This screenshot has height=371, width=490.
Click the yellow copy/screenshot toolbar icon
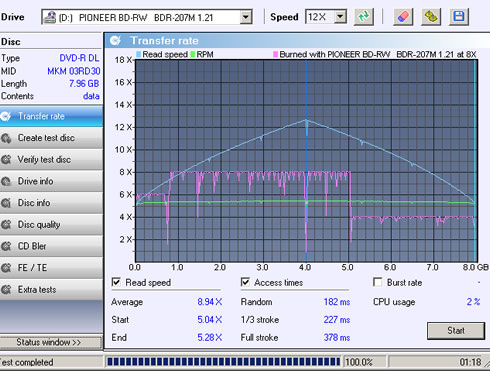[x=431, y=16]
